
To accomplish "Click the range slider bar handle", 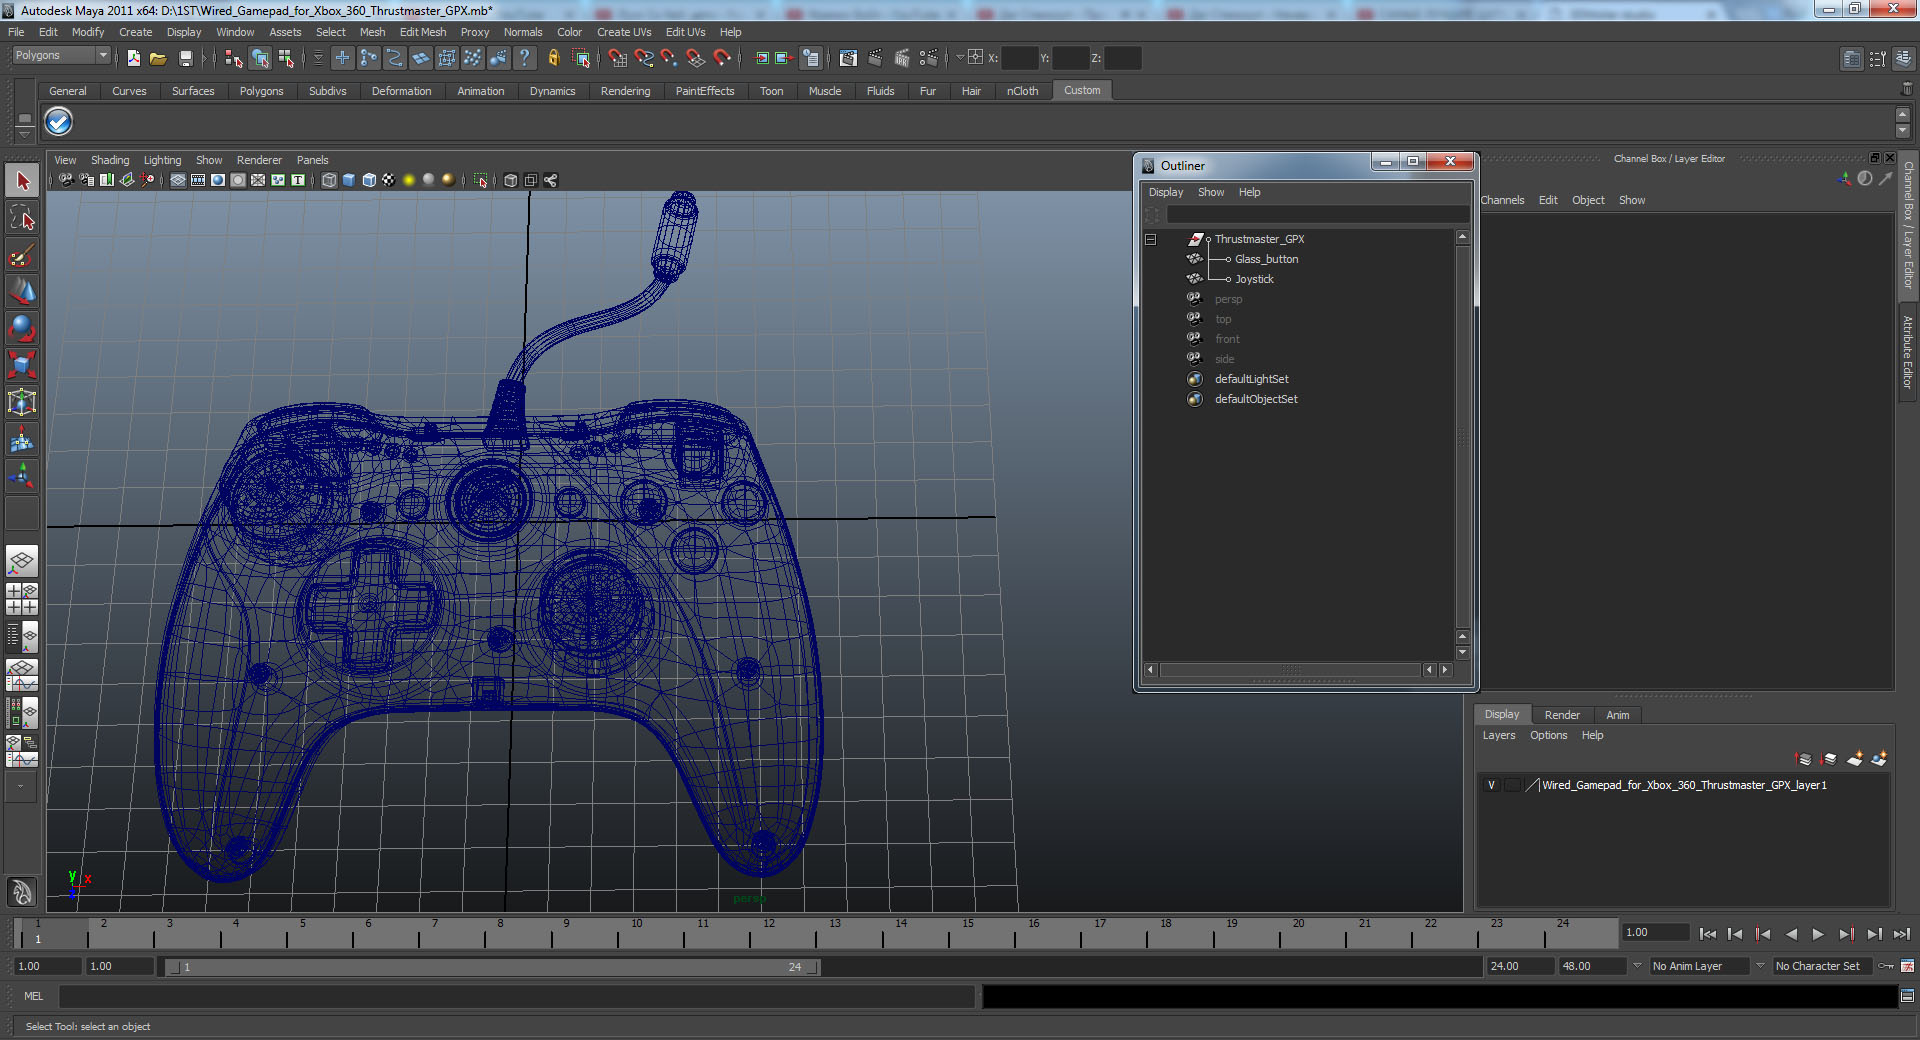I will coord(492,967).
